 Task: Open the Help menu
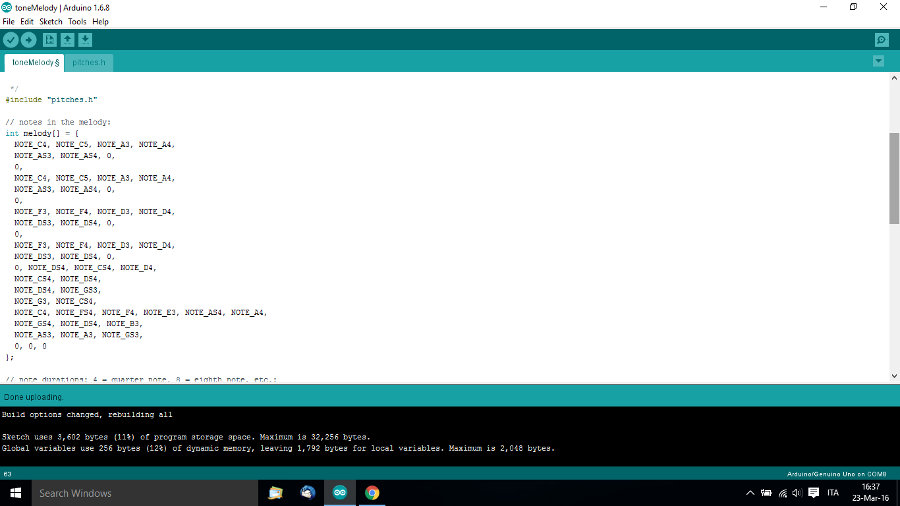click(100, 21)
